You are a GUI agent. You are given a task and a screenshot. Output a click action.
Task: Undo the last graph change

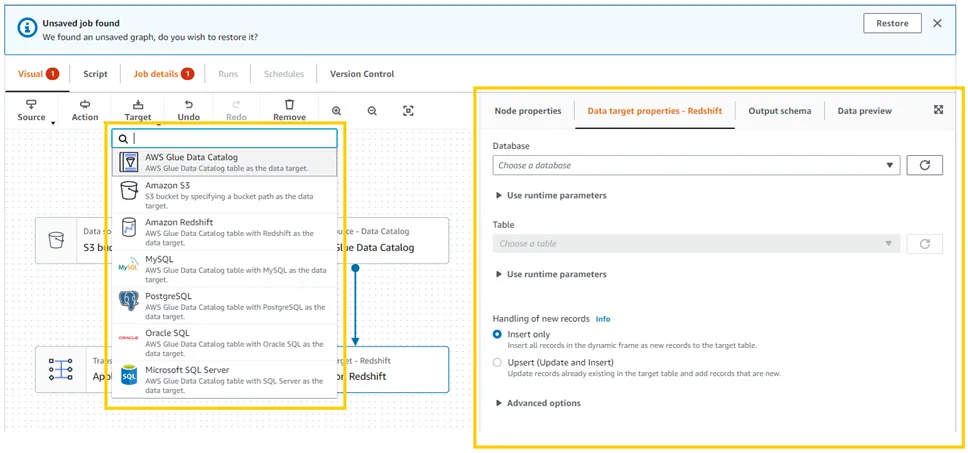pyautogui.click(x=189, y=110)
